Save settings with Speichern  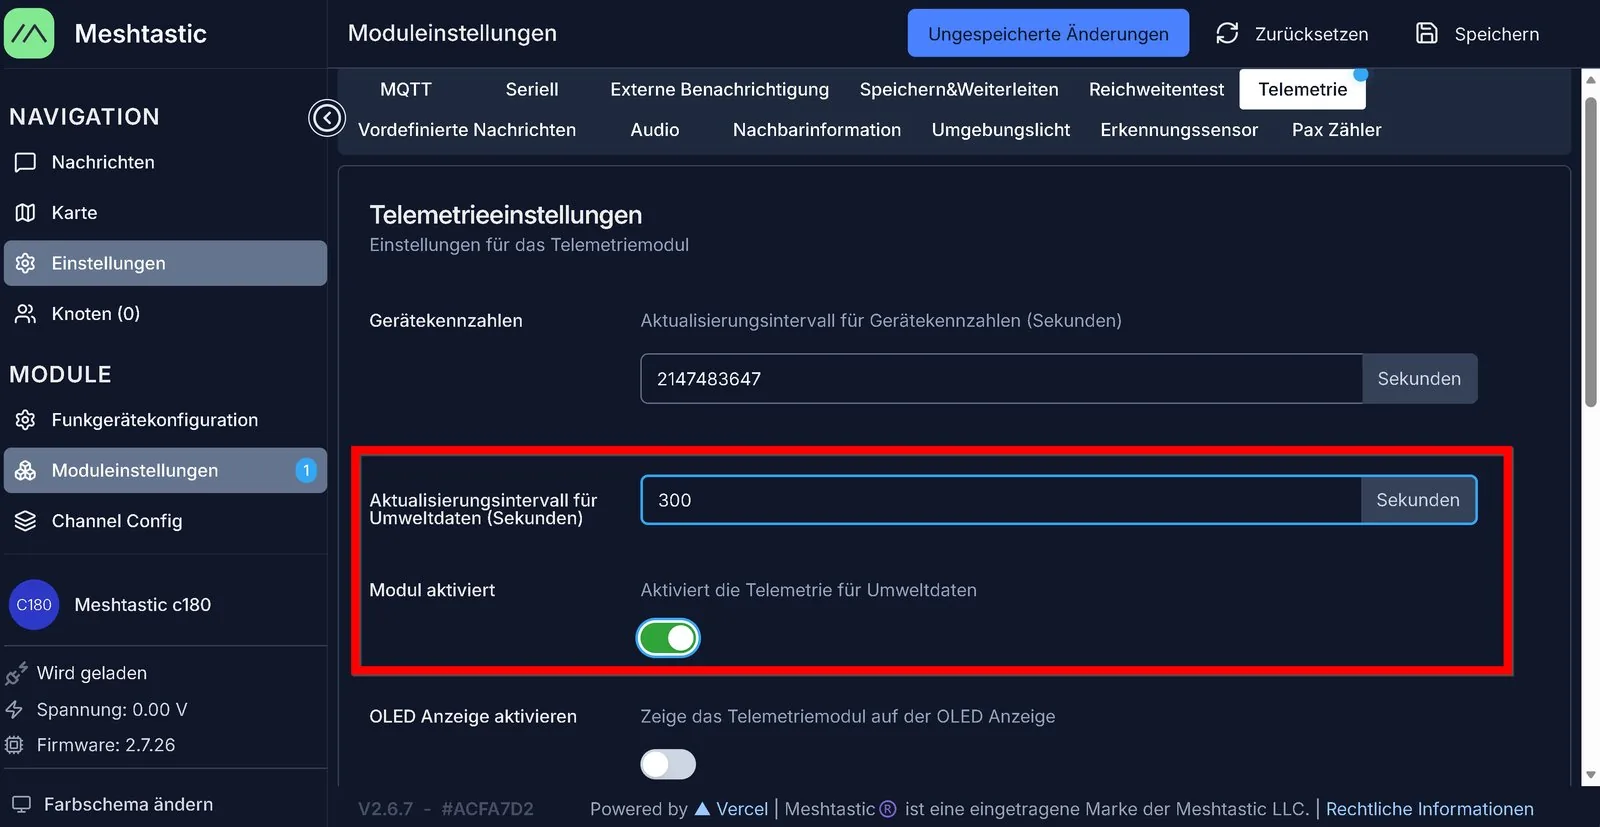click(x=1478, y=33)
